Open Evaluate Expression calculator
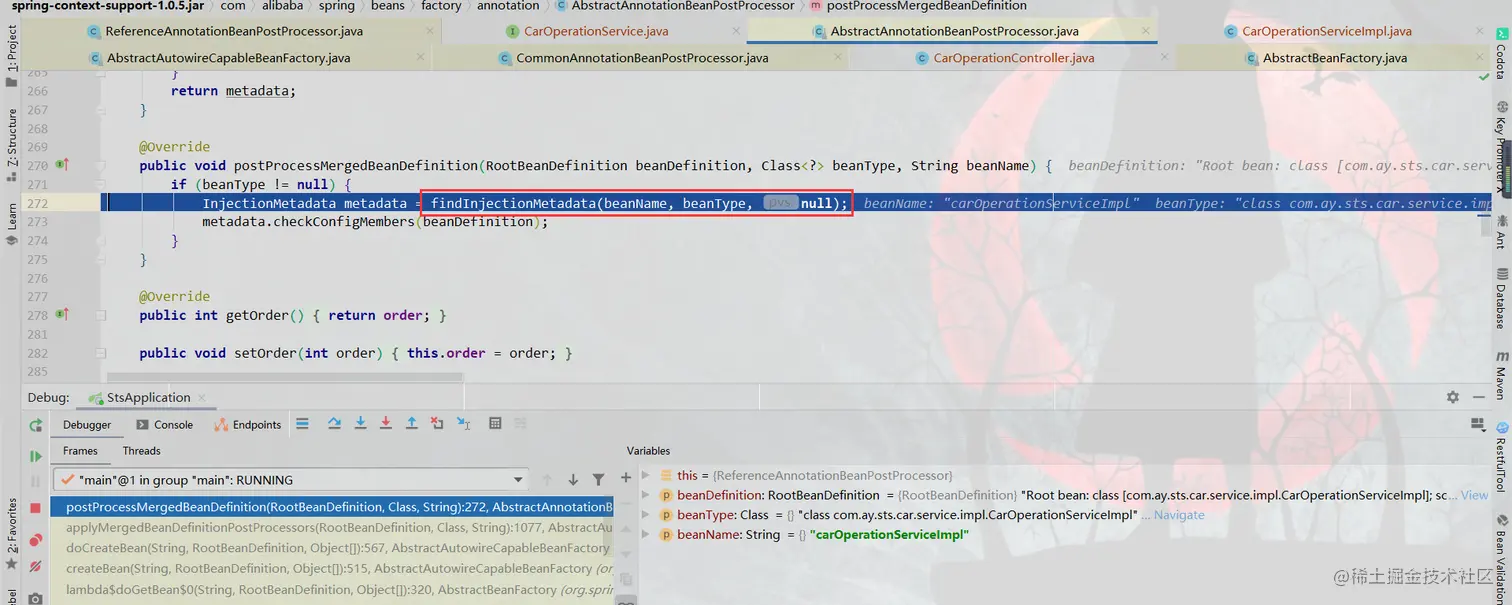This screenshot has width=1512, height=605. pyautogui.click(x=495, y=424)
